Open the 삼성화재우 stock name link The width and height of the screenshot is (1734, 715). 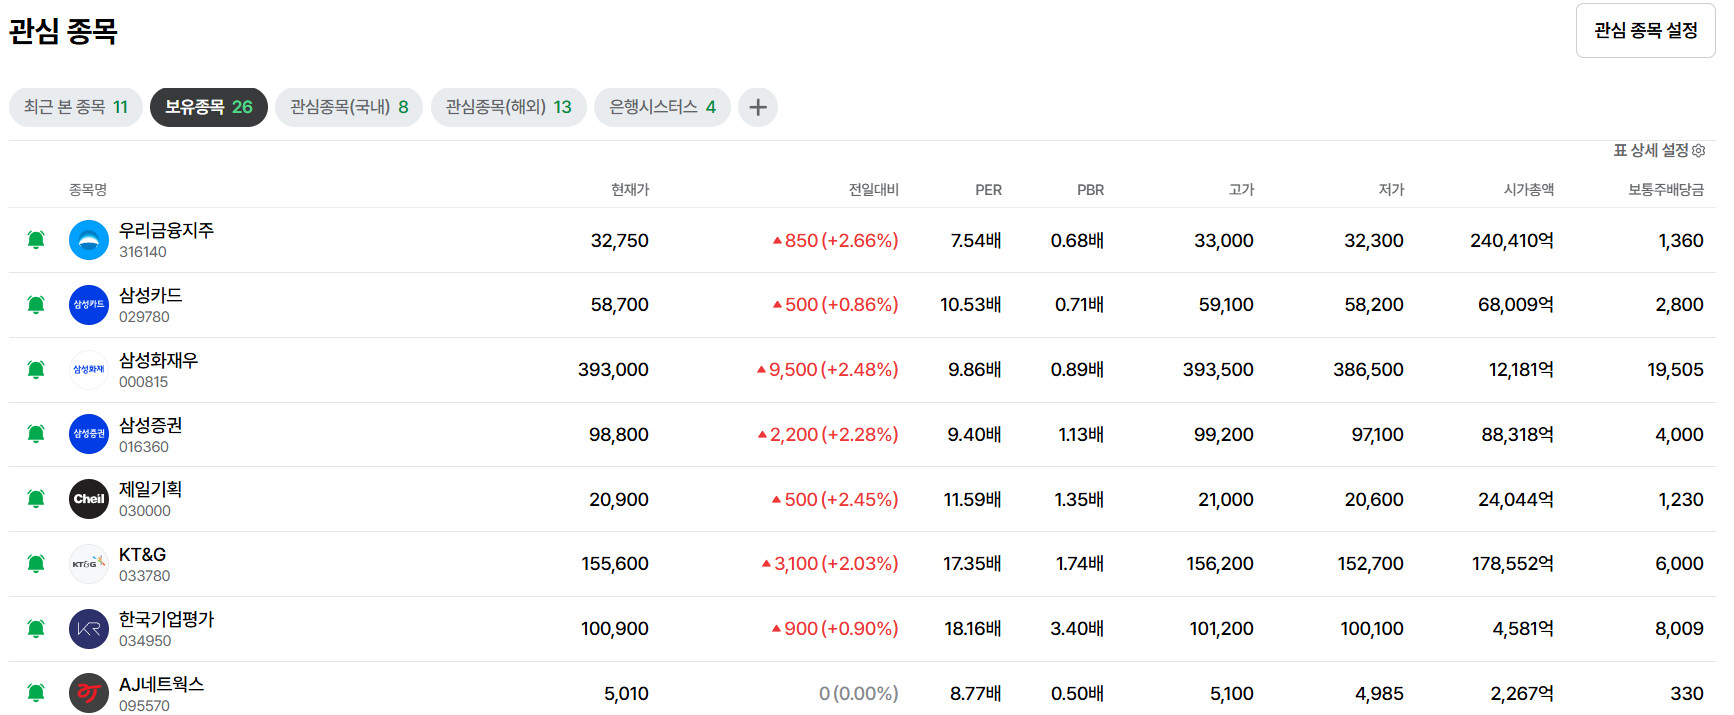158,360
